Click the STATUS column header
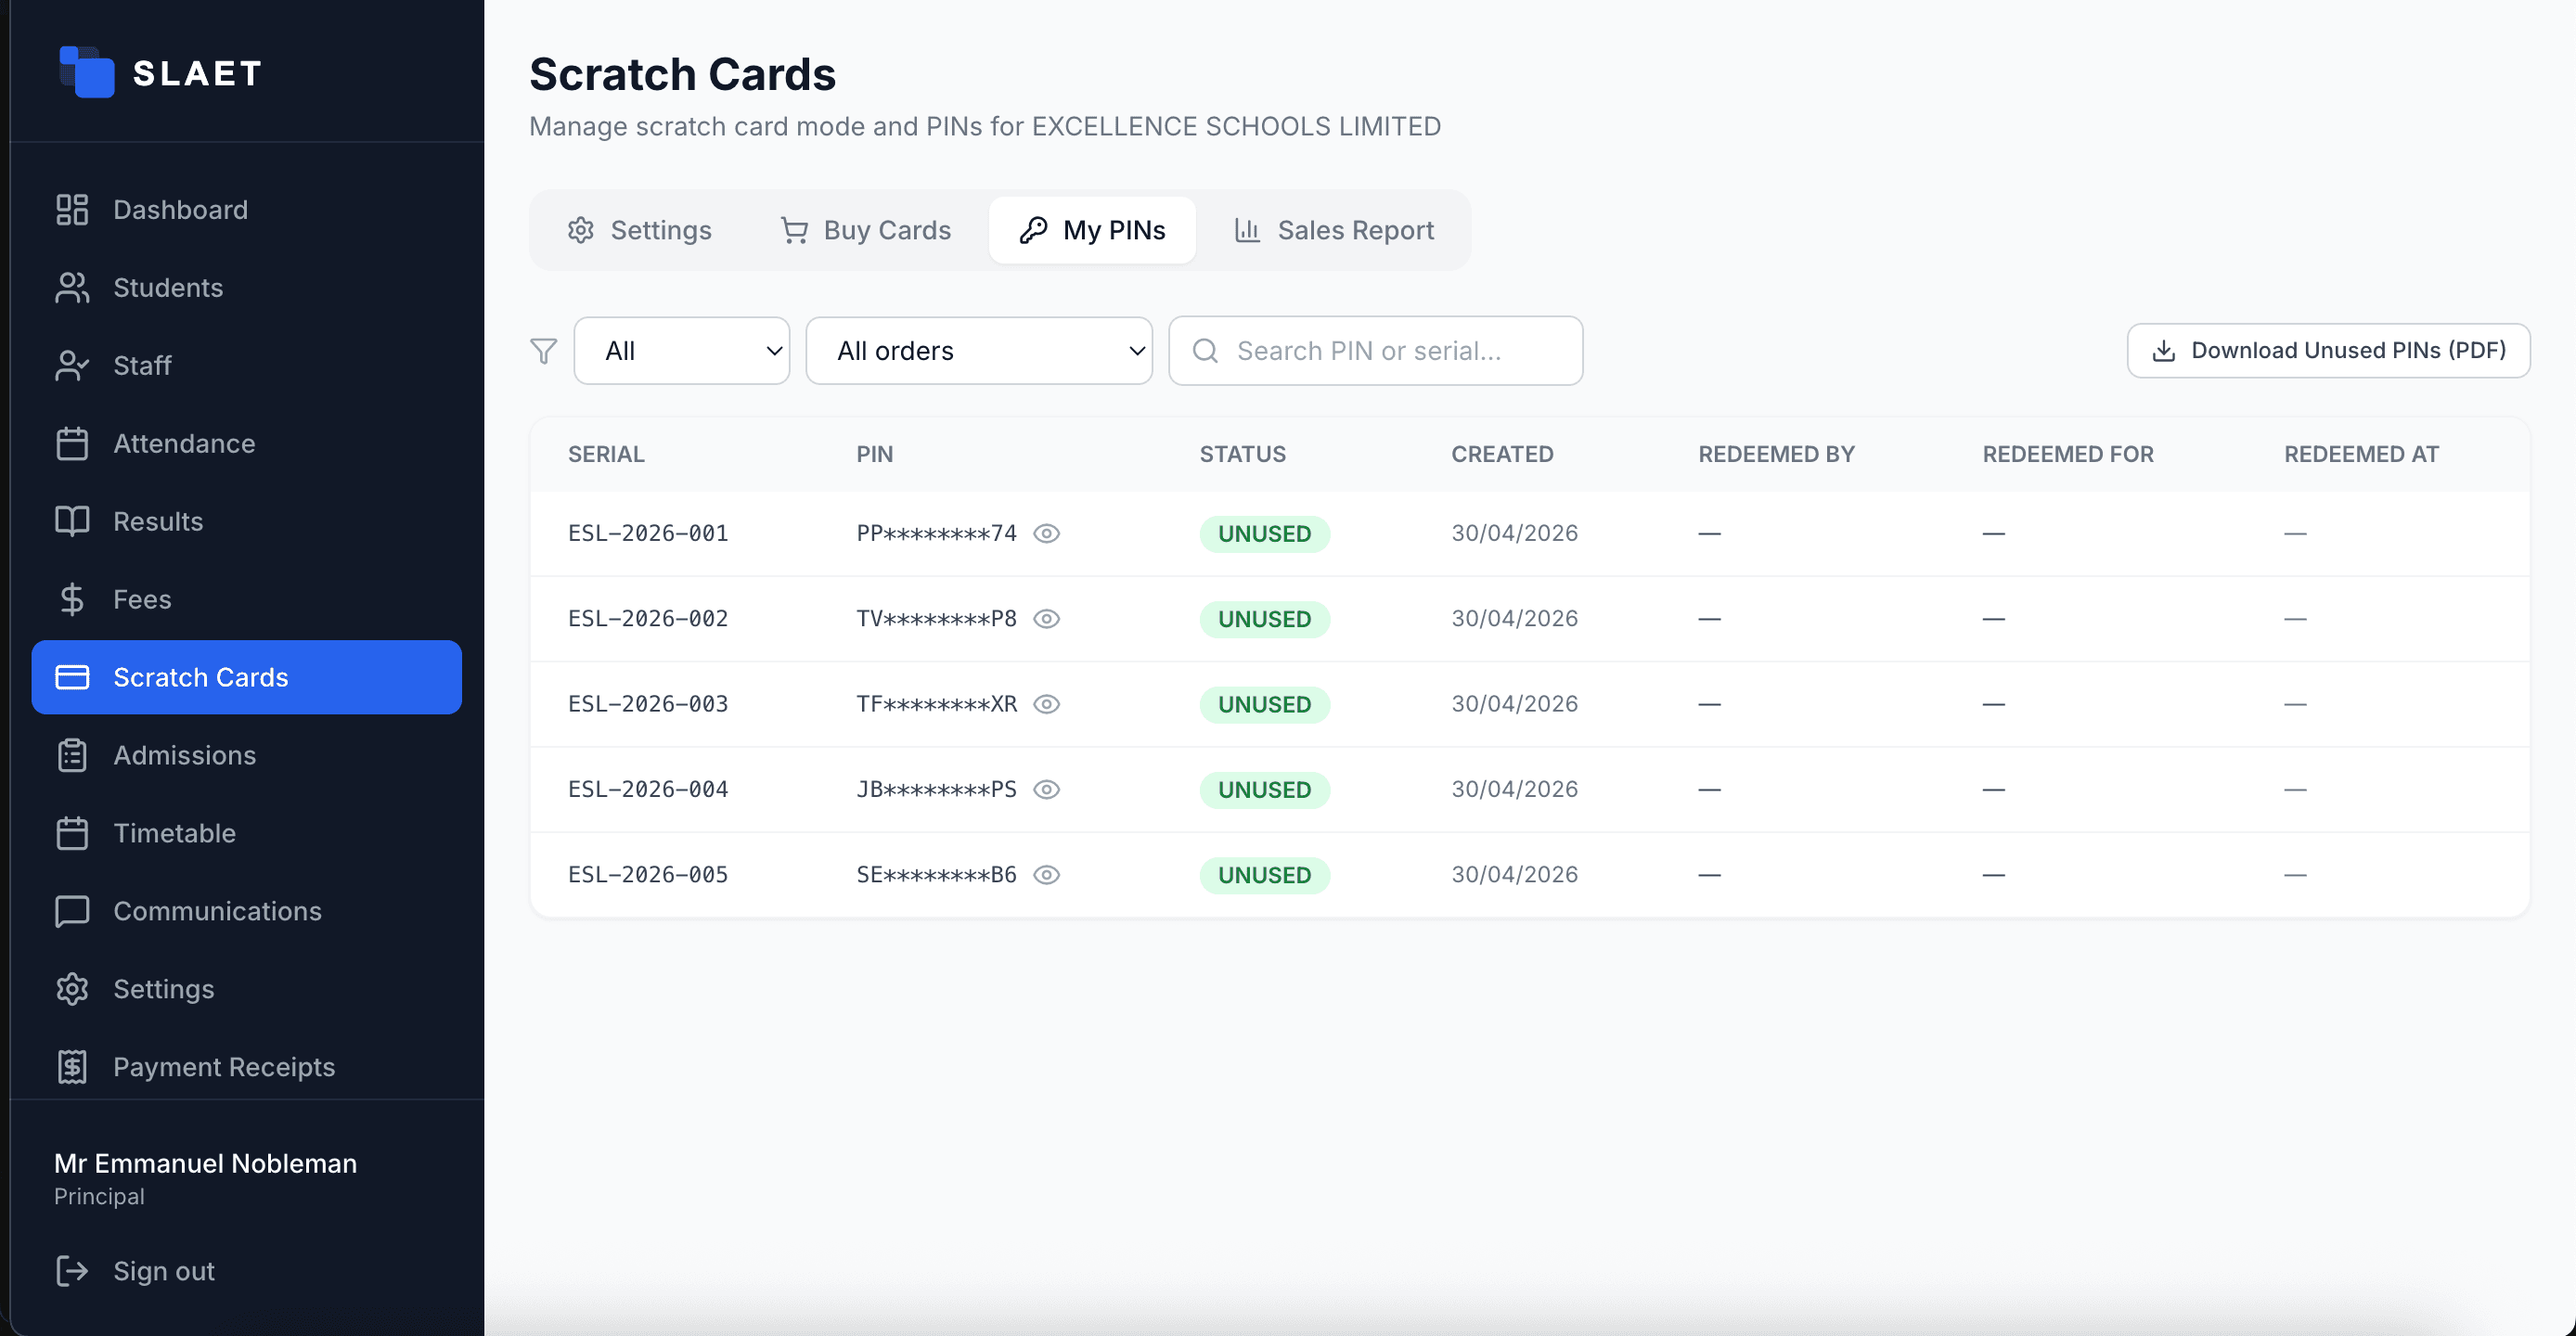 pos(1242,454)
